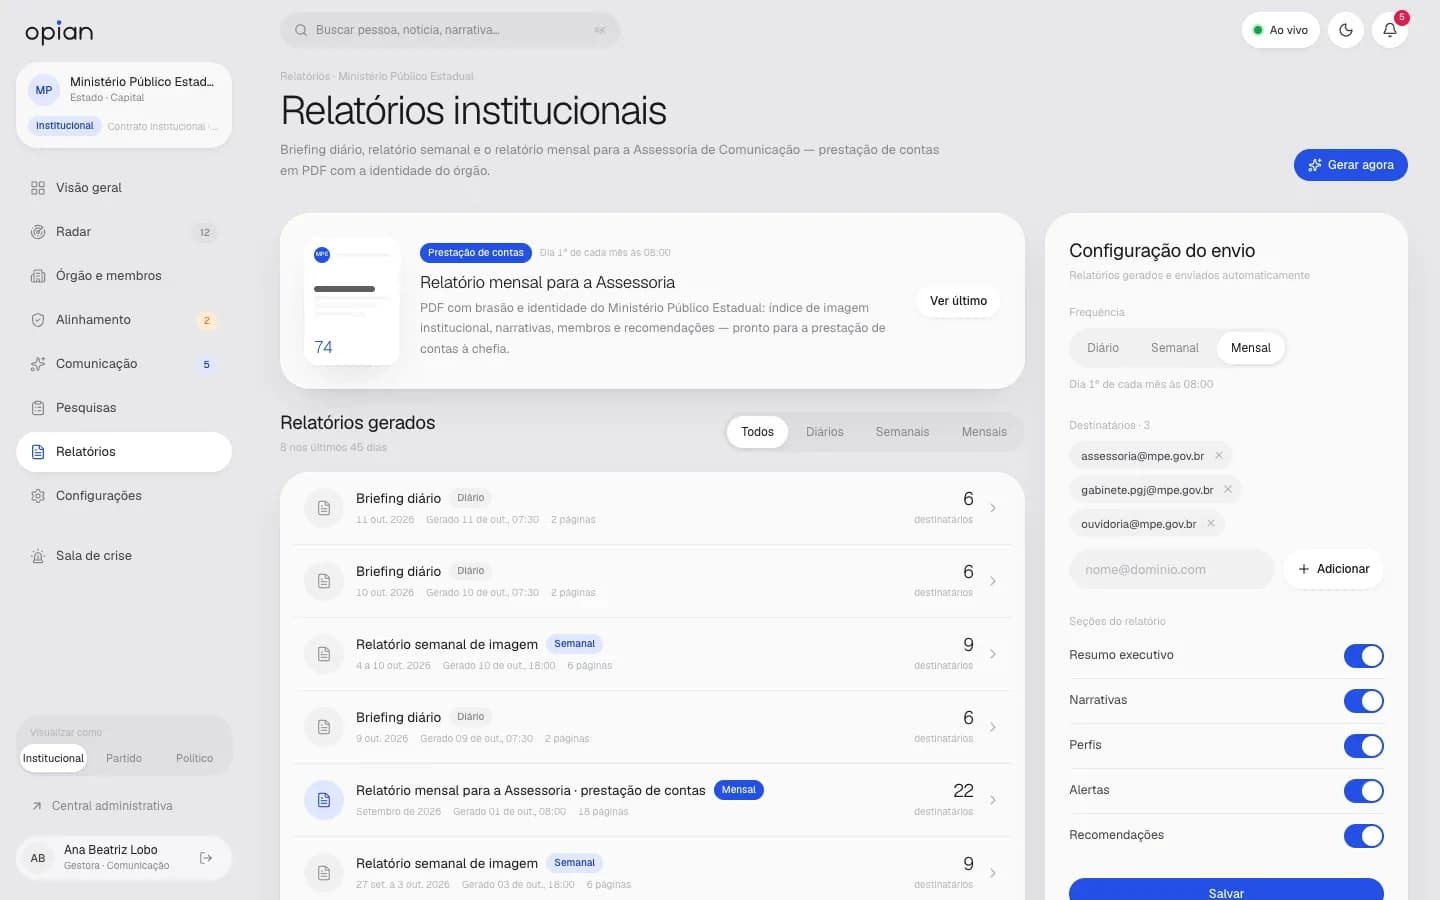Turn off the Narrativas toggle
Screen dimensions: 1440x900
(x=1364, y=701)
